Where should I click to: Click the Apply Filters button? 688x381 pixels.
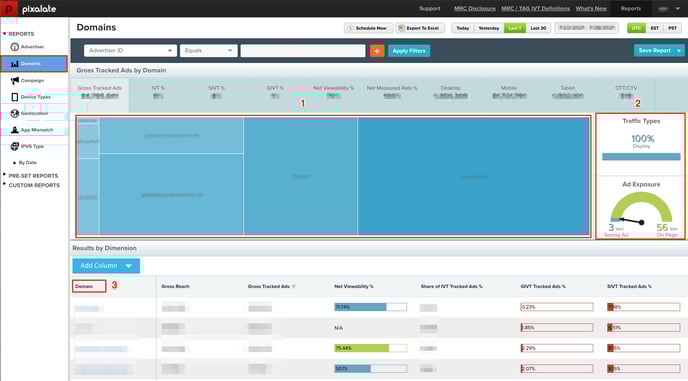click(x=409, y=51)
